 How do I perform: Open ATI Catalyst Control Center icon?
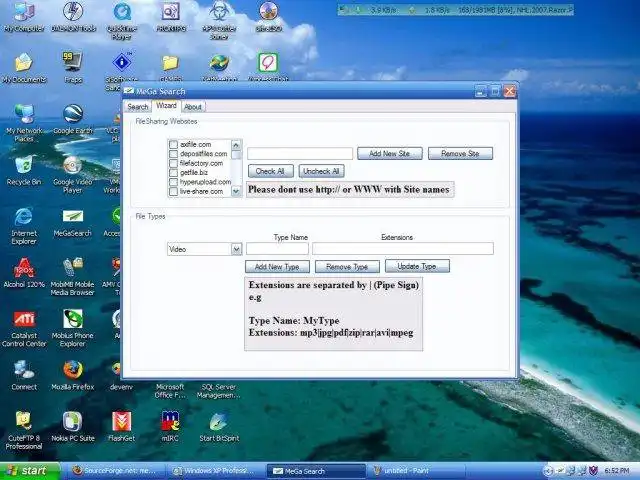[24, 329]
